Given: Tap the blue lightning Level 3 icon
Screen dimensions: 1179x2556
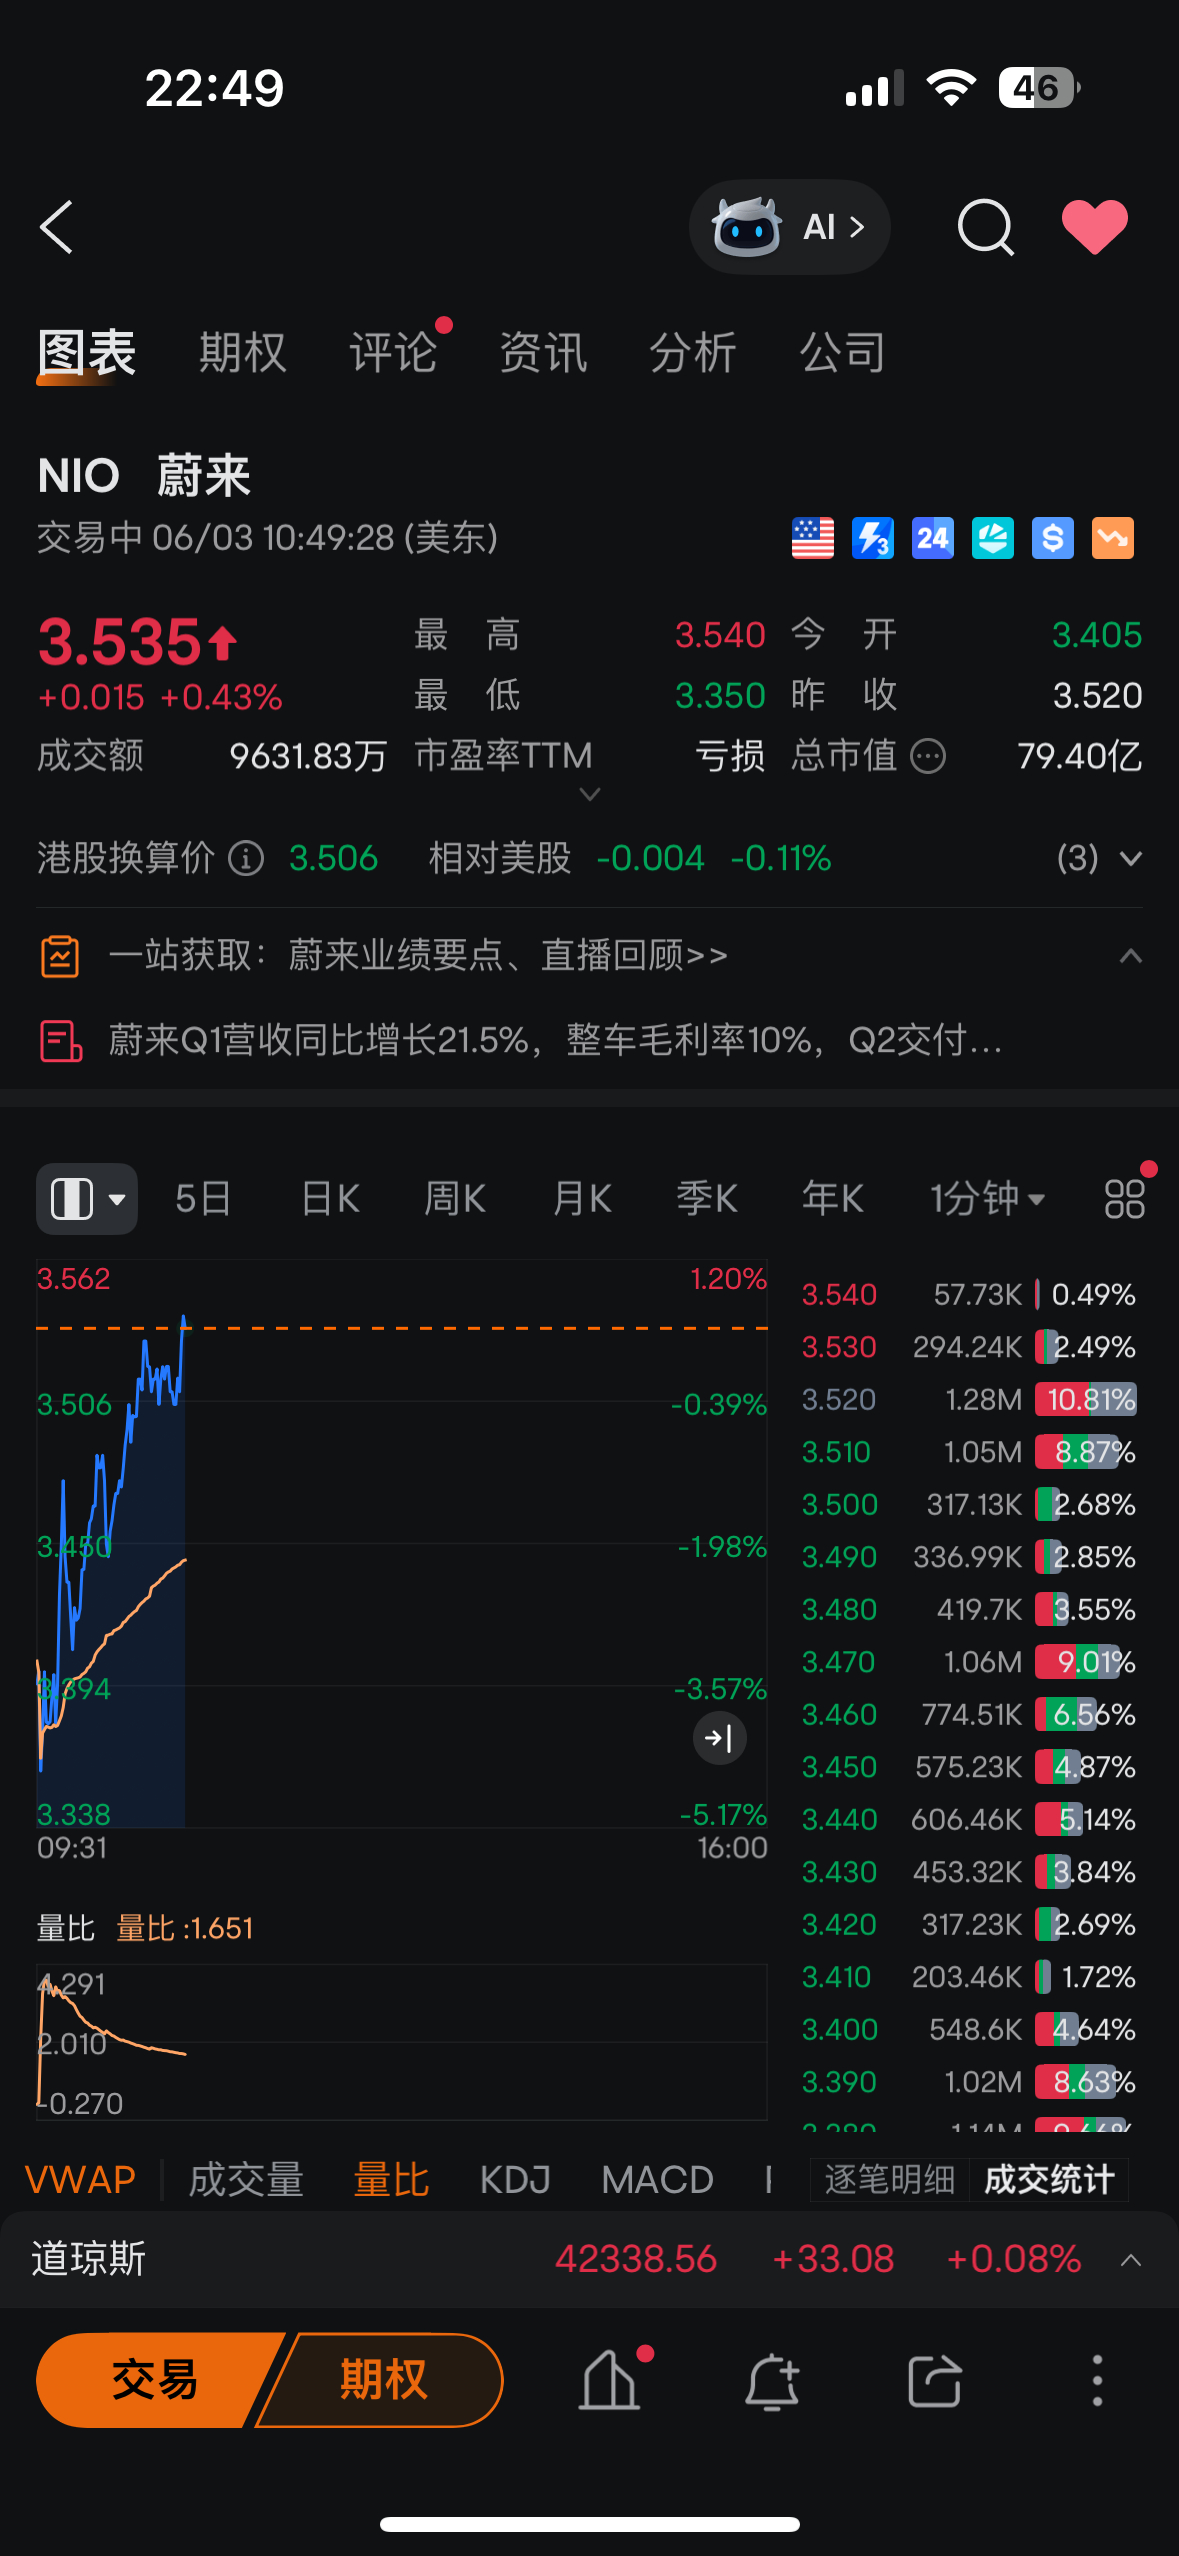Looking at the screenshot, I should 873,538.
